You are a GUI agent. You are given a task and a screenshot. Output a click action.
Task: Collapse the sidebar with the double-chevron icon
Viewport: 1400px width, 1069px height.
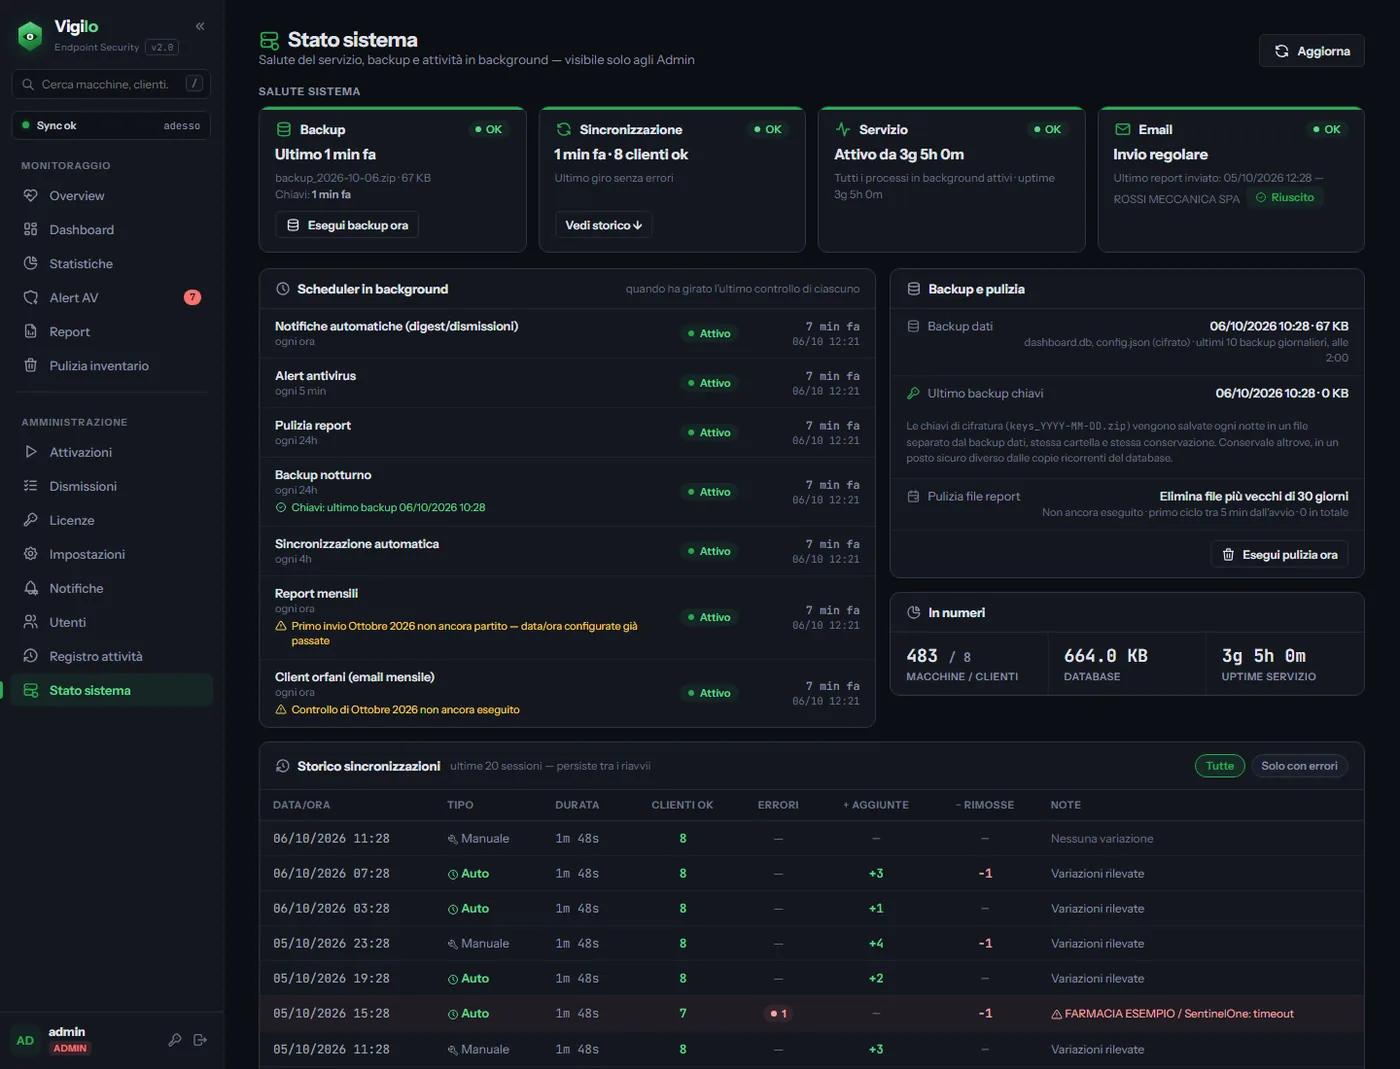[200, 26]
